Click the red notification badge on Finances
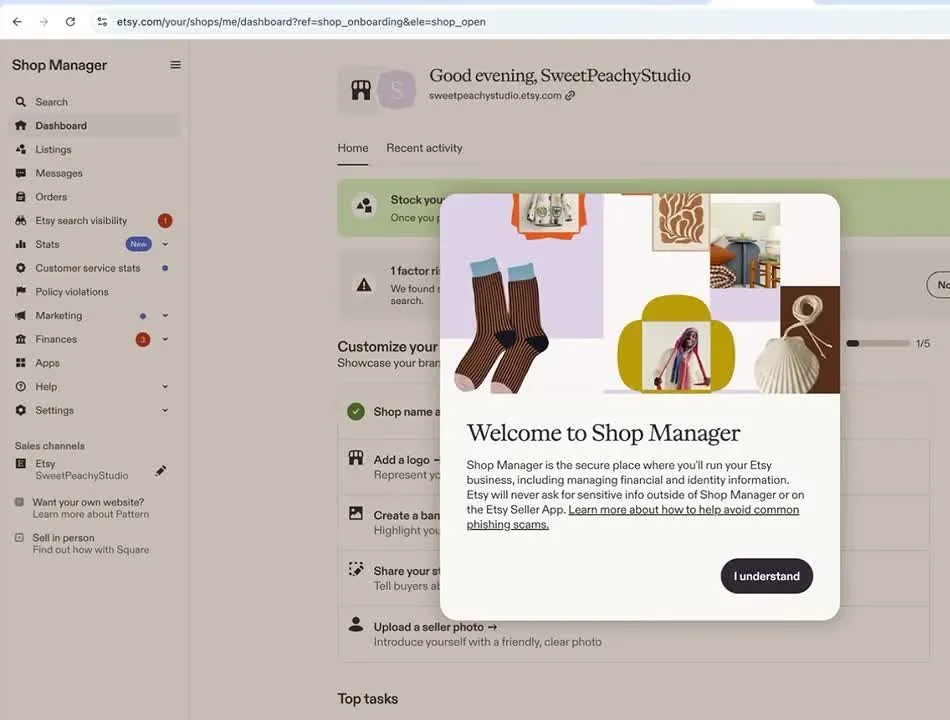 pos(142,339)
